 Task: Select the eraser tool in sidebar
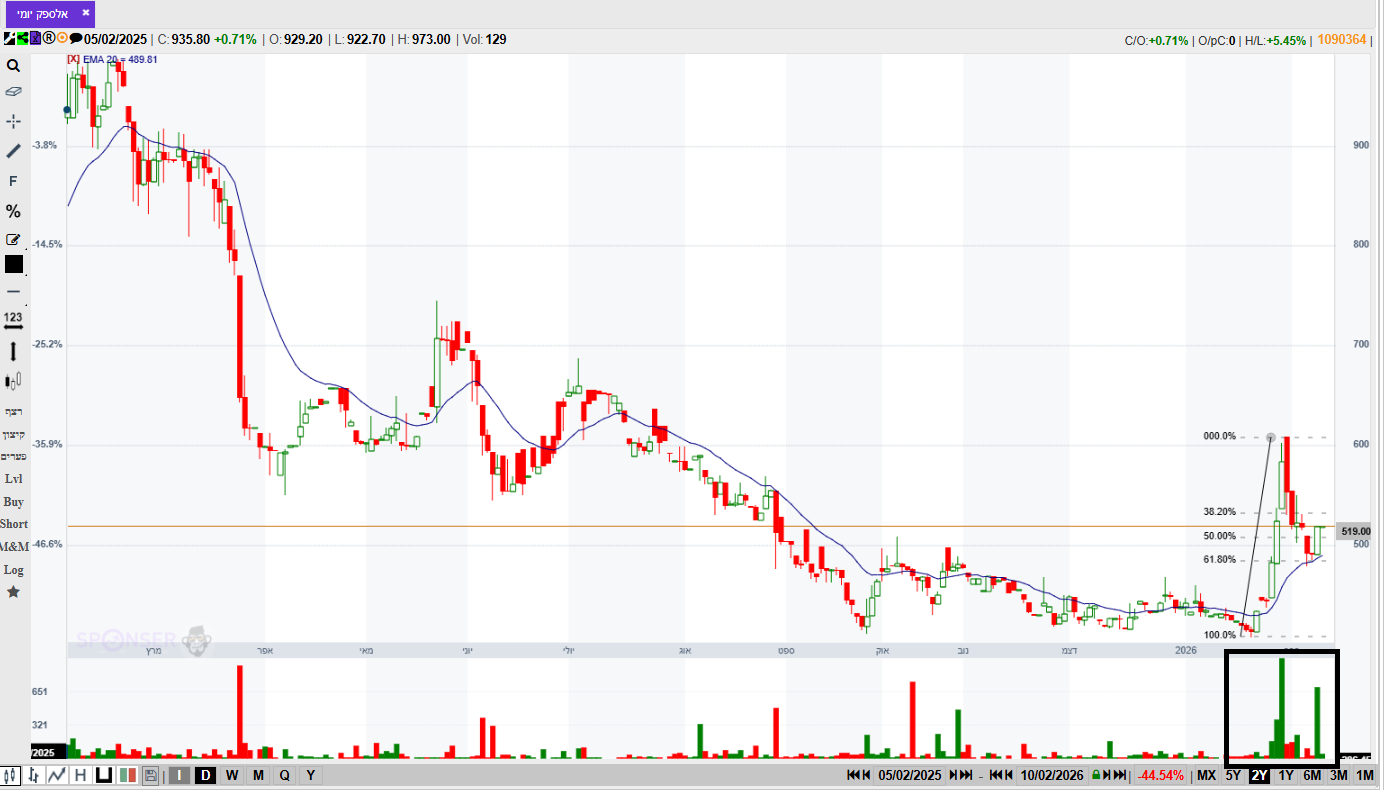pos(13,91)
